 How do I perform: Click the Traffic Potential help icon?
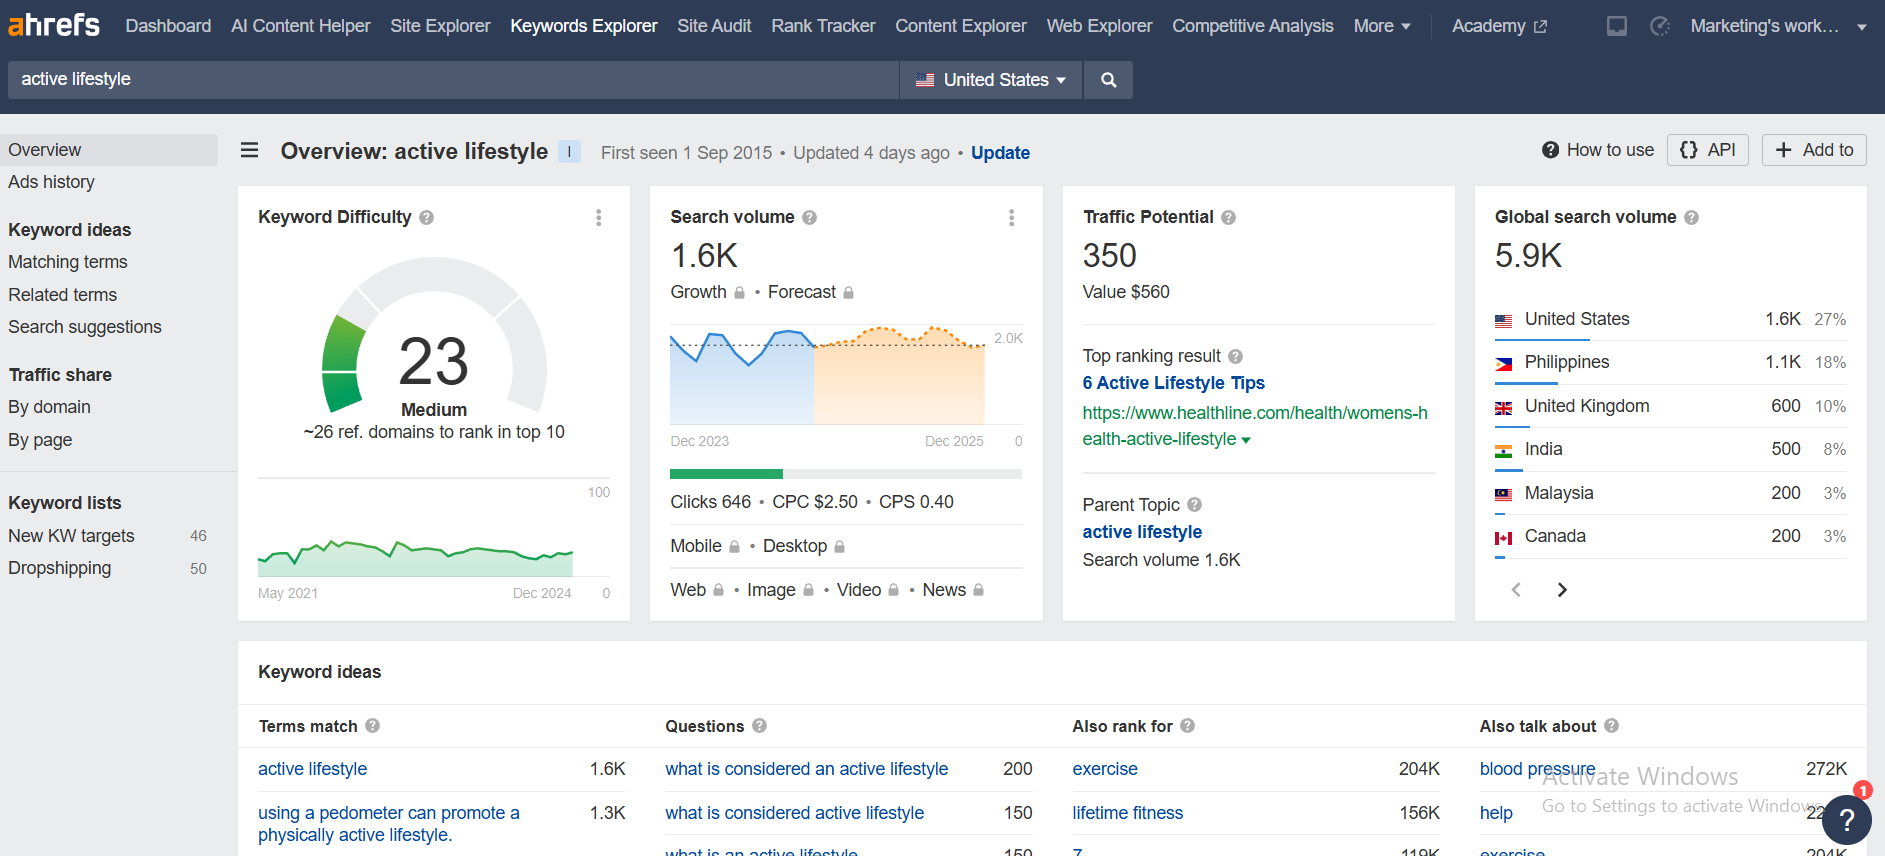tap(1229, 217)
